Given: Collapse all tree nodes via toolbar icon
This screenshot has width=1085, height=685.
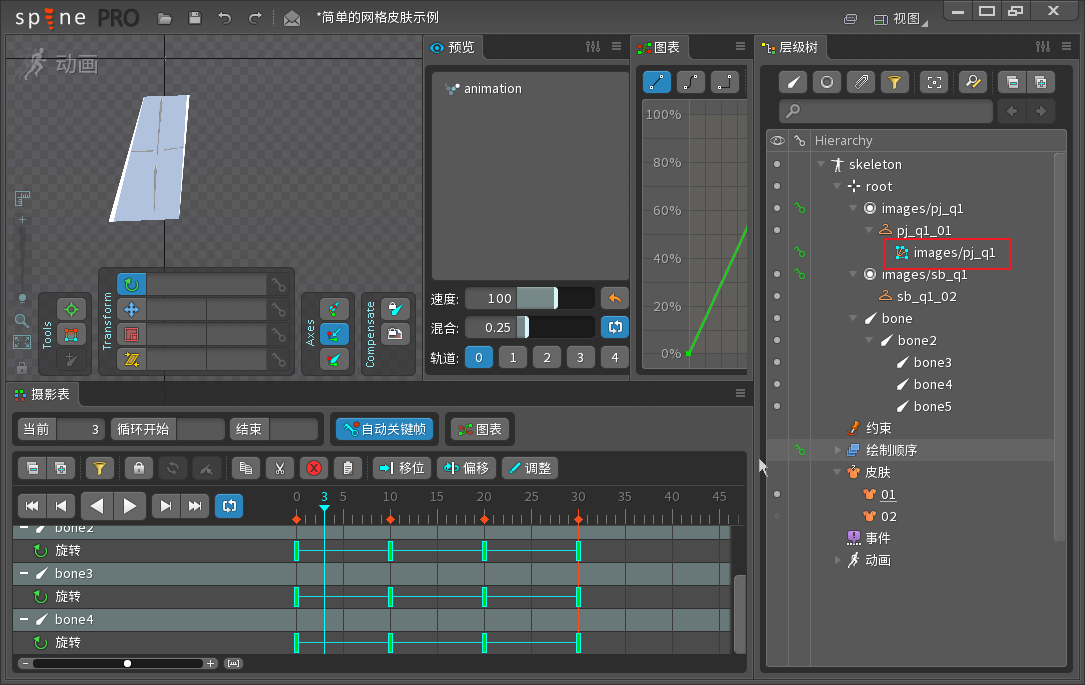Looking at the screenshot, I should [x=1012, y=82].
